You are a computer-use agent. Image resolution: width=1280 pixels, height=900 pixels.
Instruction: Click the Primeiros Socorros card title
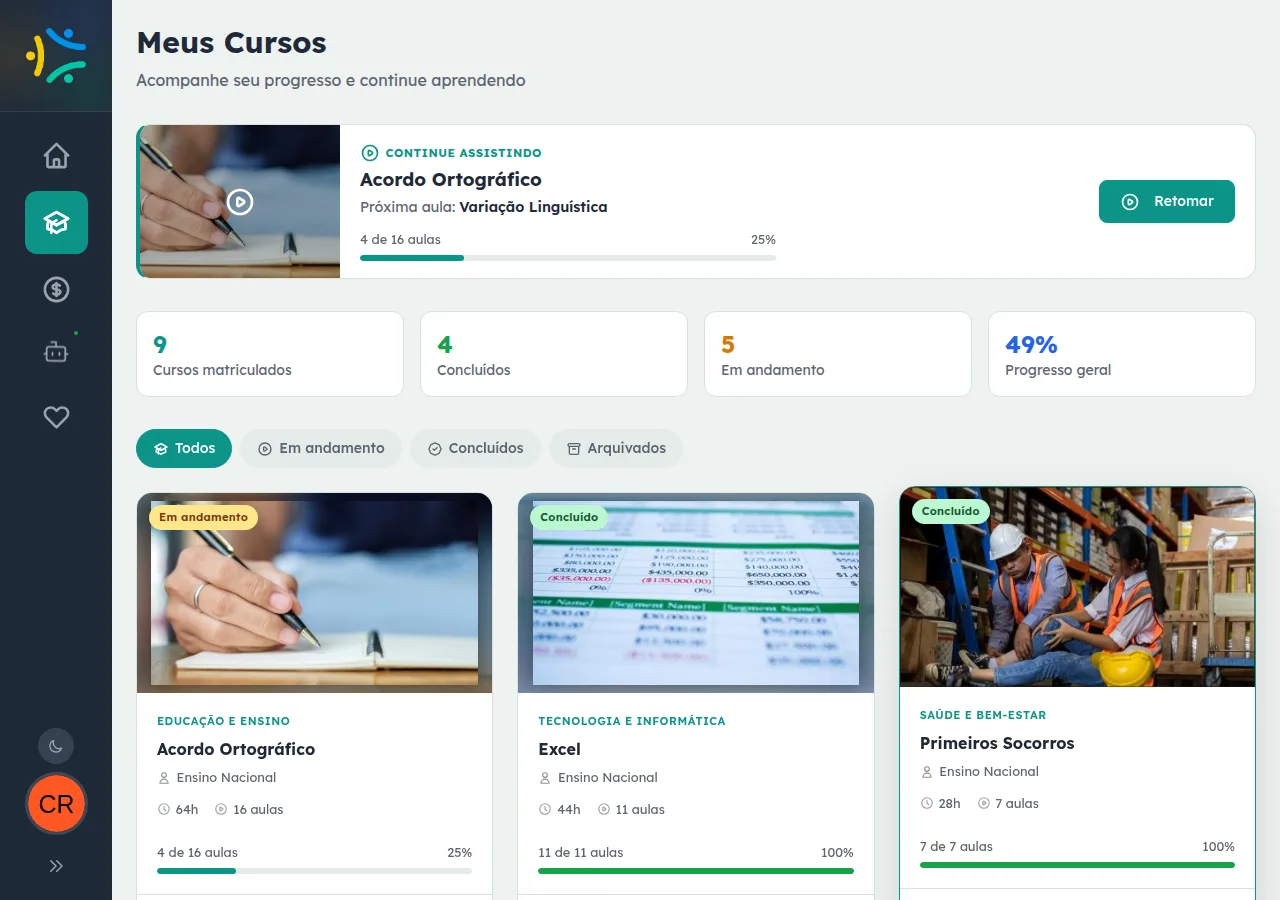tap(997, 743)
